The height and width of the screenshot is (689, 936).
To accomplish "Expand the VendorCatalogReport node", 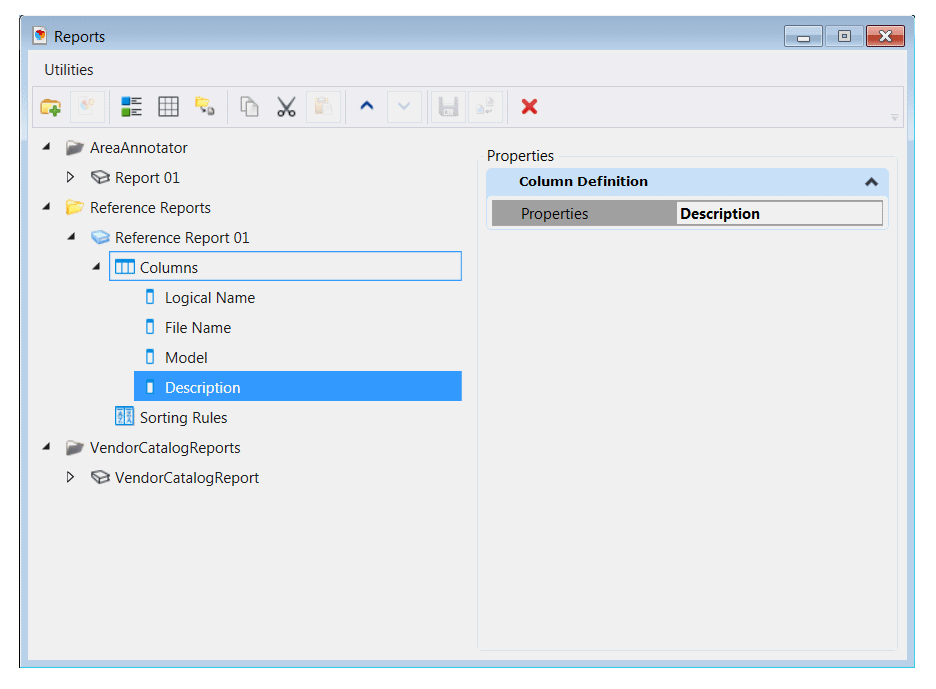I will 70,477.
